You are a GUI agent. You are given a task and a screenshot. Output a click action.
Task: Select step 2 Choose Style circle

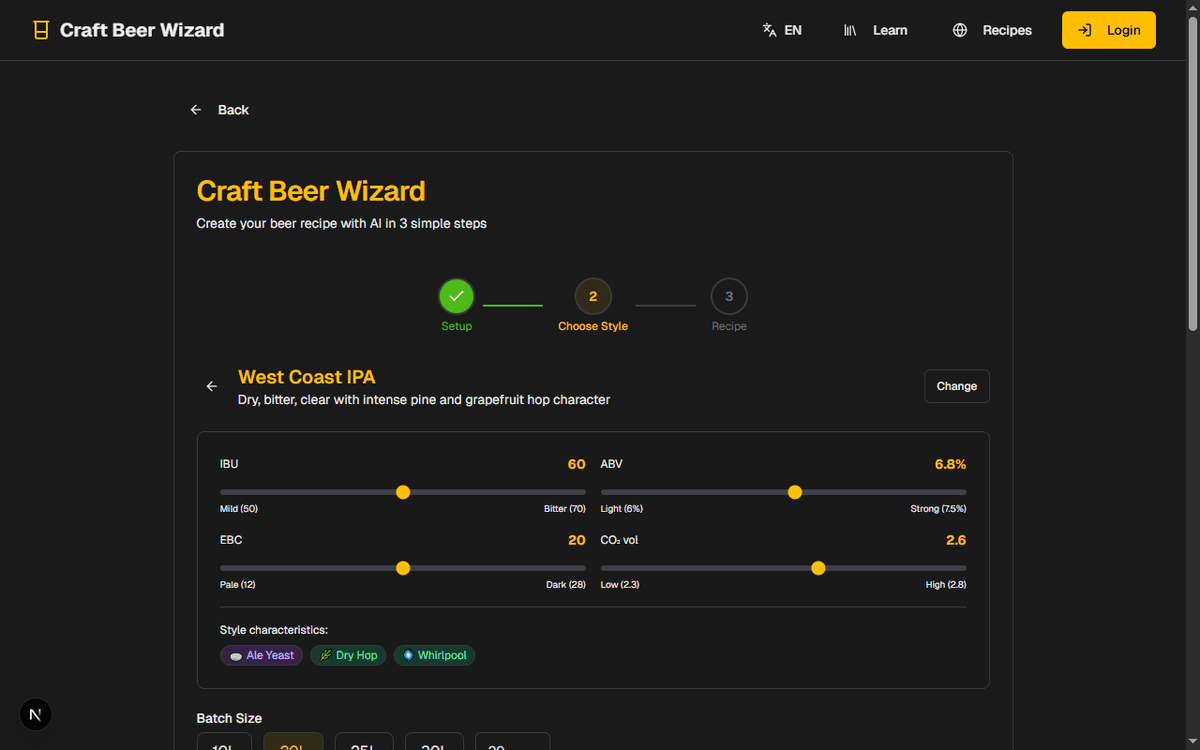[593, 296]
